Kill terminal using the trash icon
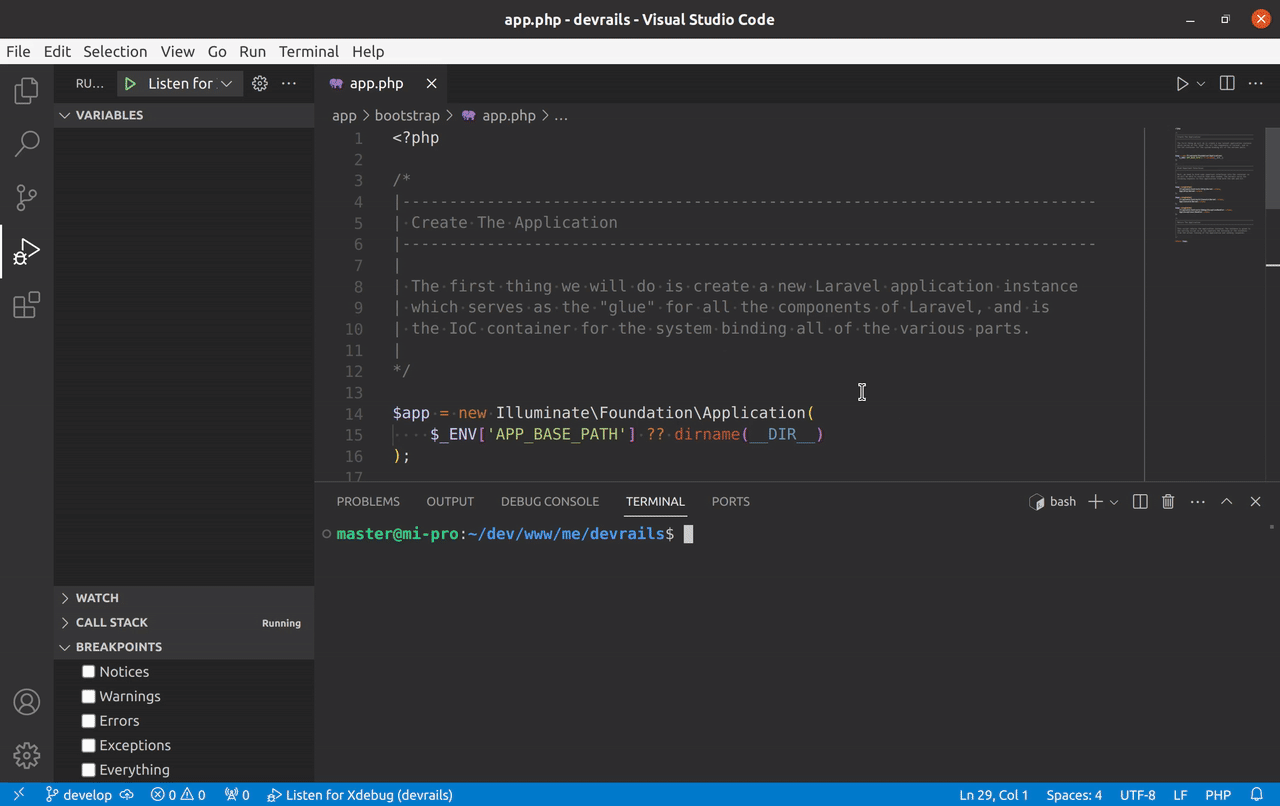 1168,502
